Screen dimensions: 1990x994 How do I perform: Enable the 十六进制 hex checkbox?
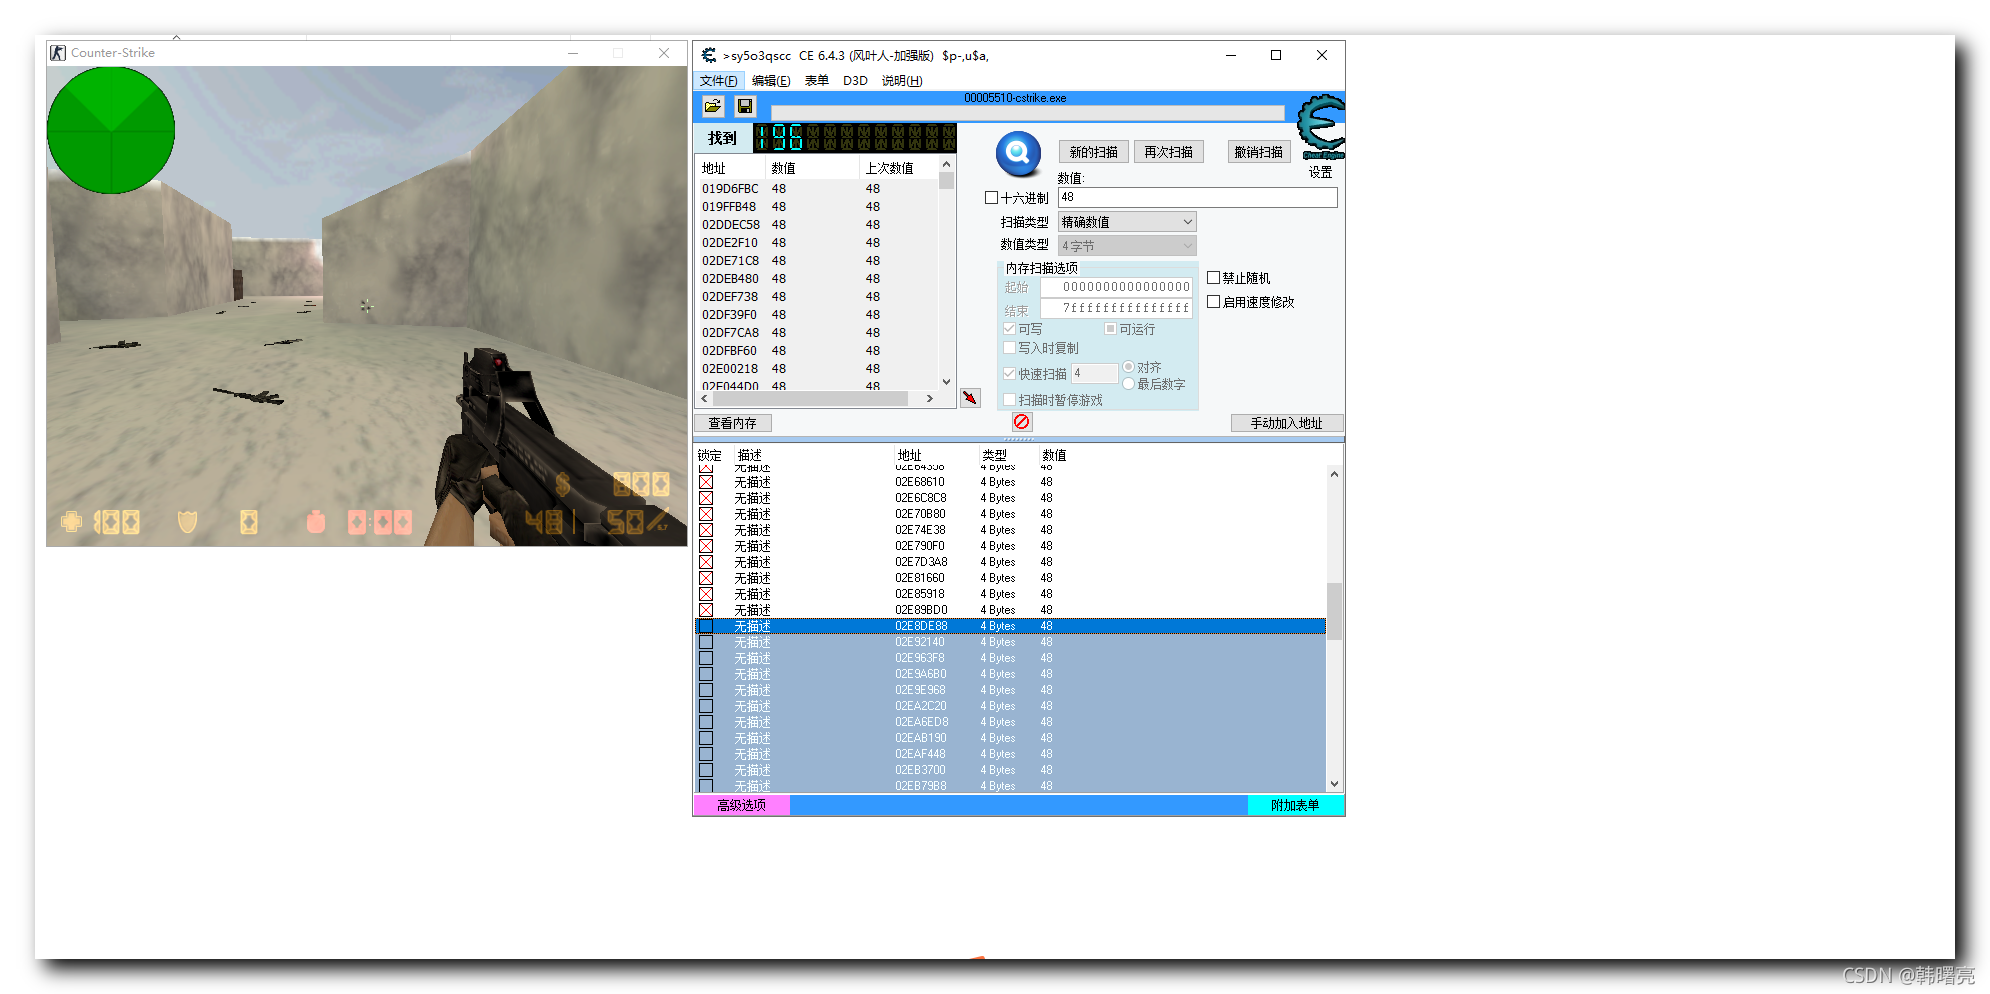click(992, 198)
